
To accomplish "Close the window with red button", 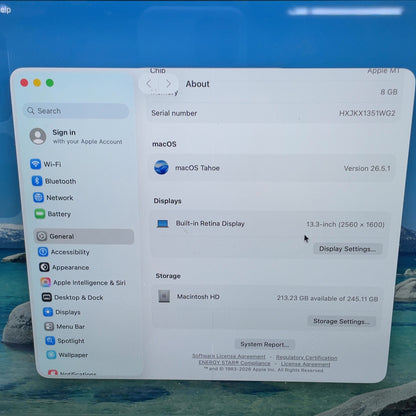I will click(24, 82).
